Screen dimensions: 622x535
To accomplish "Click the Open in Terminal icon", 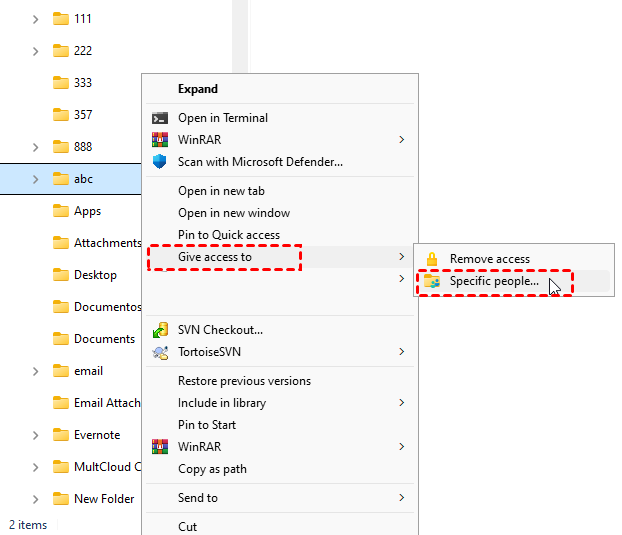I will click(x=160, y=118).
